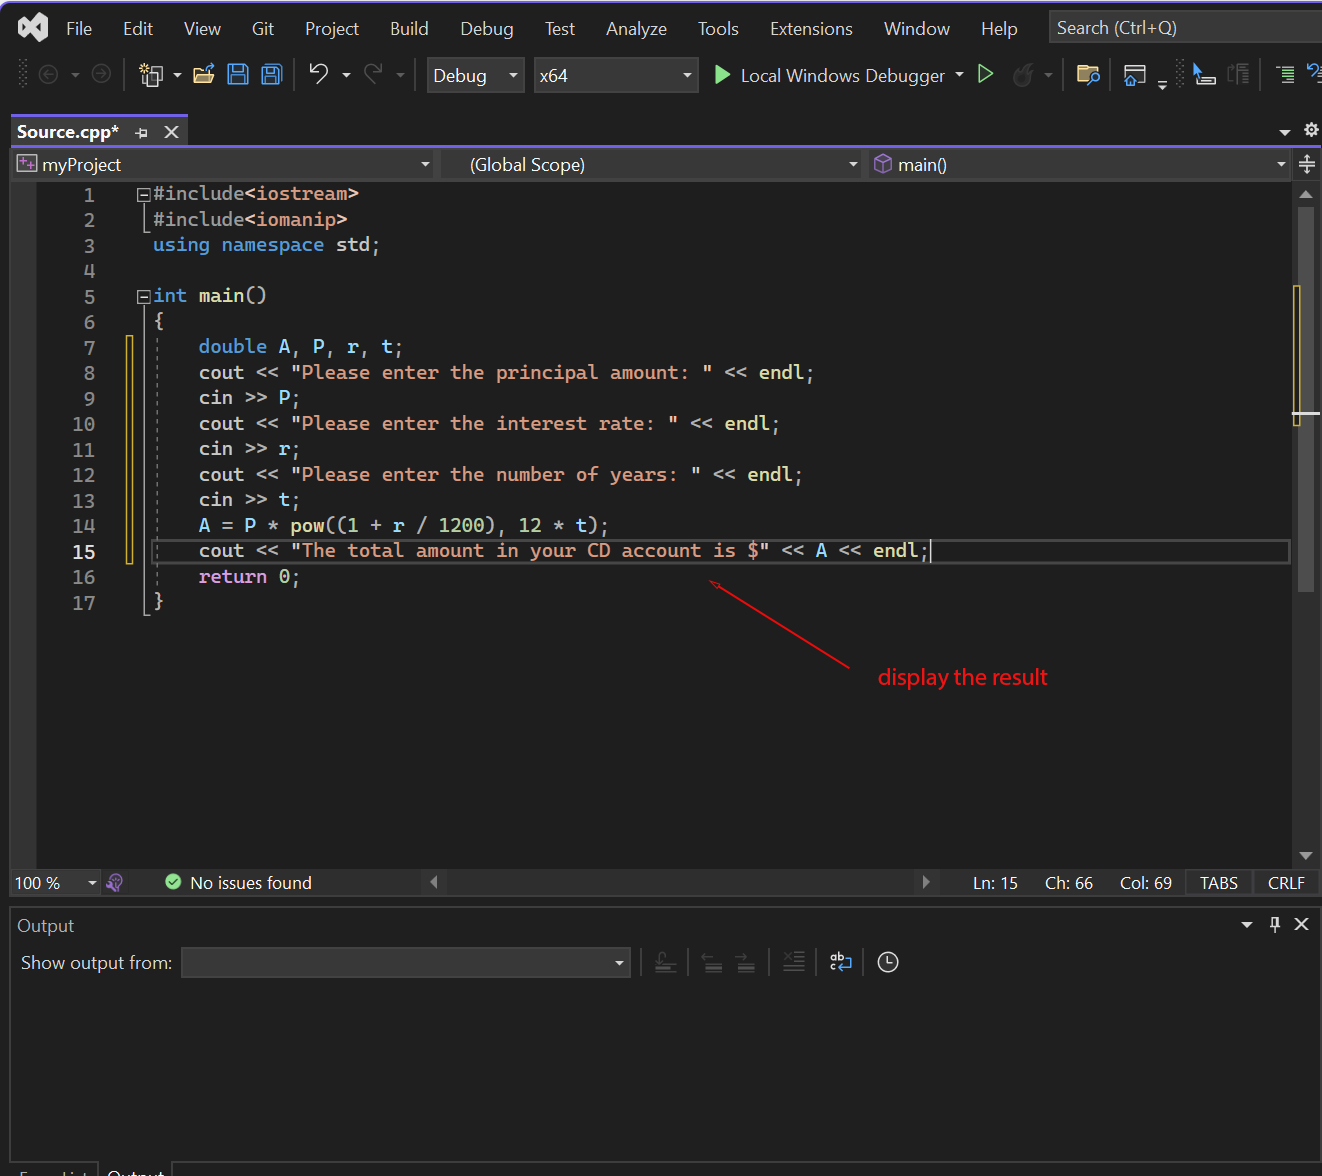This screenshot has width=1322, height=1176.
Task: Open the Build menu
Action: [x=409, y=28]
